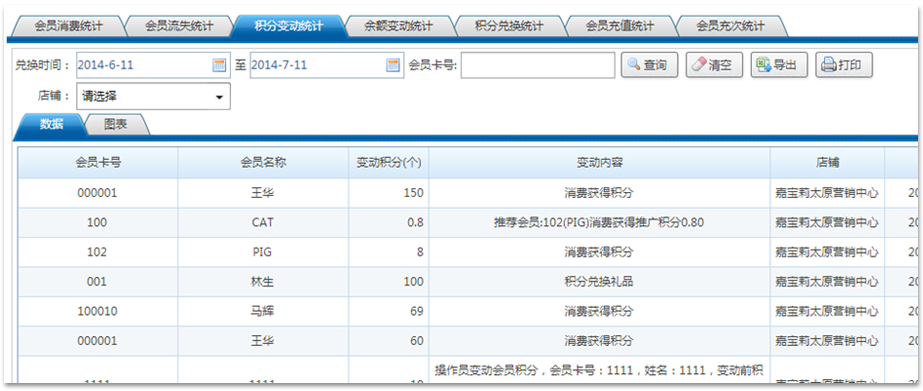This screenshot has width=923, height=391.
Task: Switch to 会员充次统计 tab
Action: click(731, 26)
